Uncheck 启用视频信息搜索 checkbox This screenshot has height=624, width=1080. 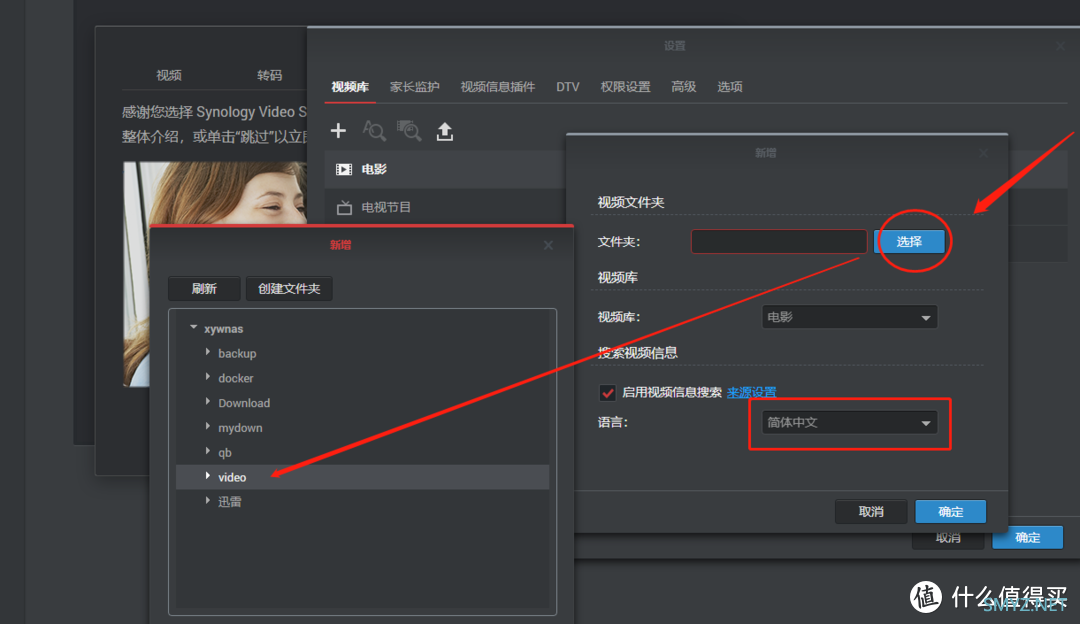click(608, 393)
